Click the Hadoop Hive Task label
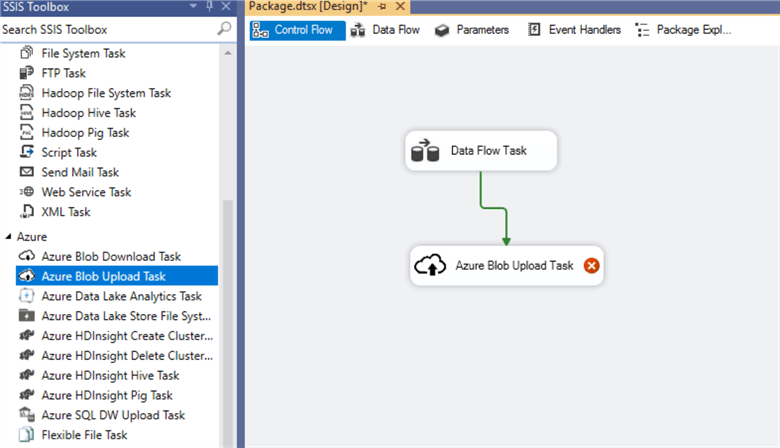The width and height of the screenshot is (780, 448). (89, 113)
